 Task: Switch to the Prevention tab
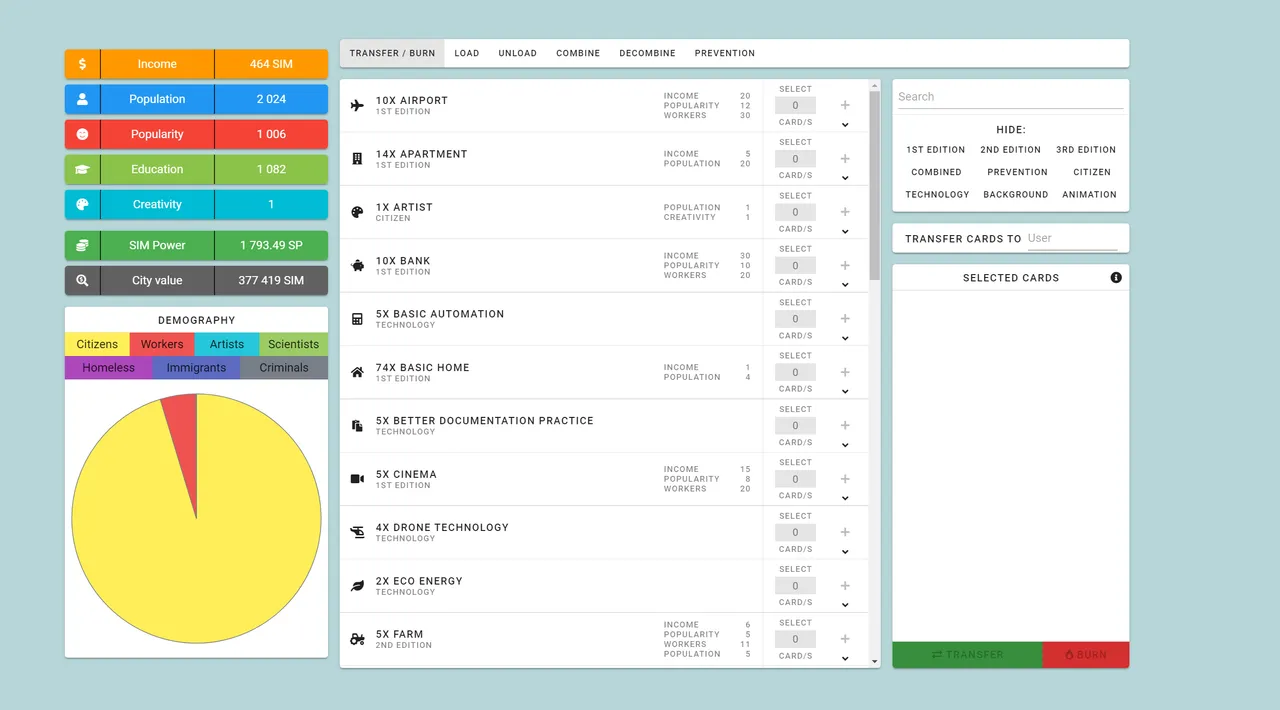(x=725, y=53)
